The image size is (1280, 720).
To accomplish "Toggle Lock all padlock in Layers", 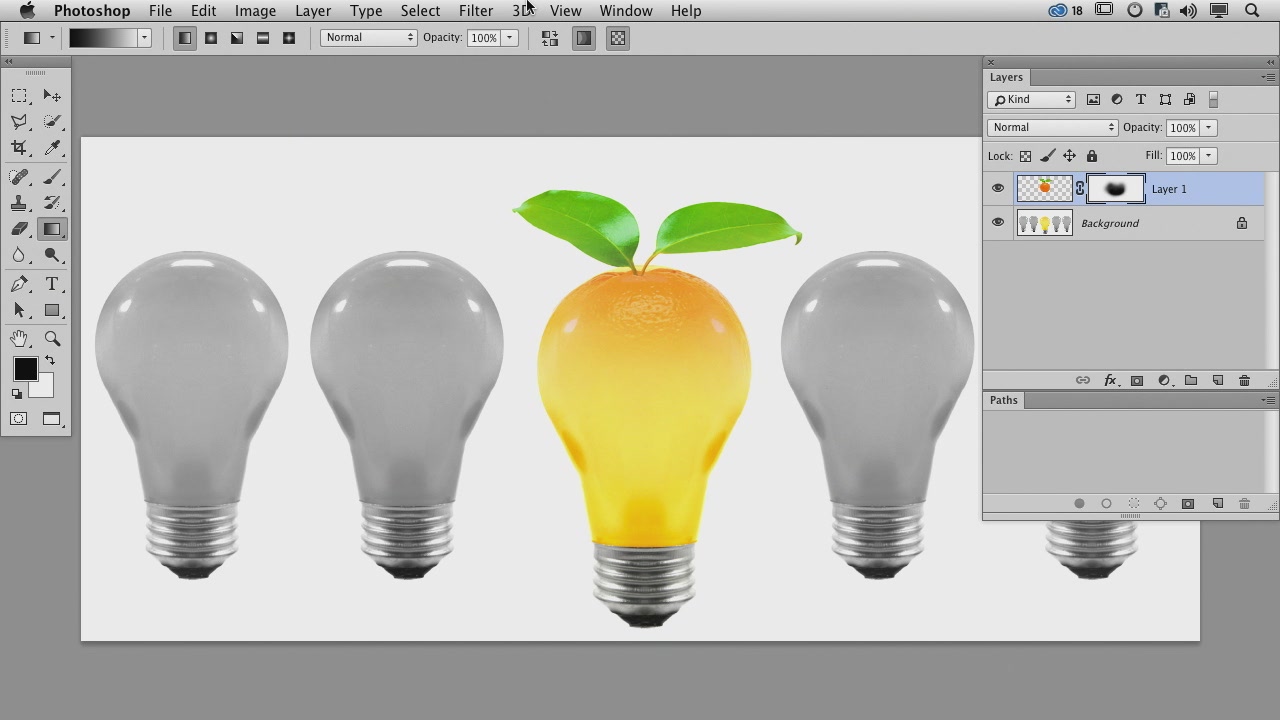I will click(x=1092, y=156).
